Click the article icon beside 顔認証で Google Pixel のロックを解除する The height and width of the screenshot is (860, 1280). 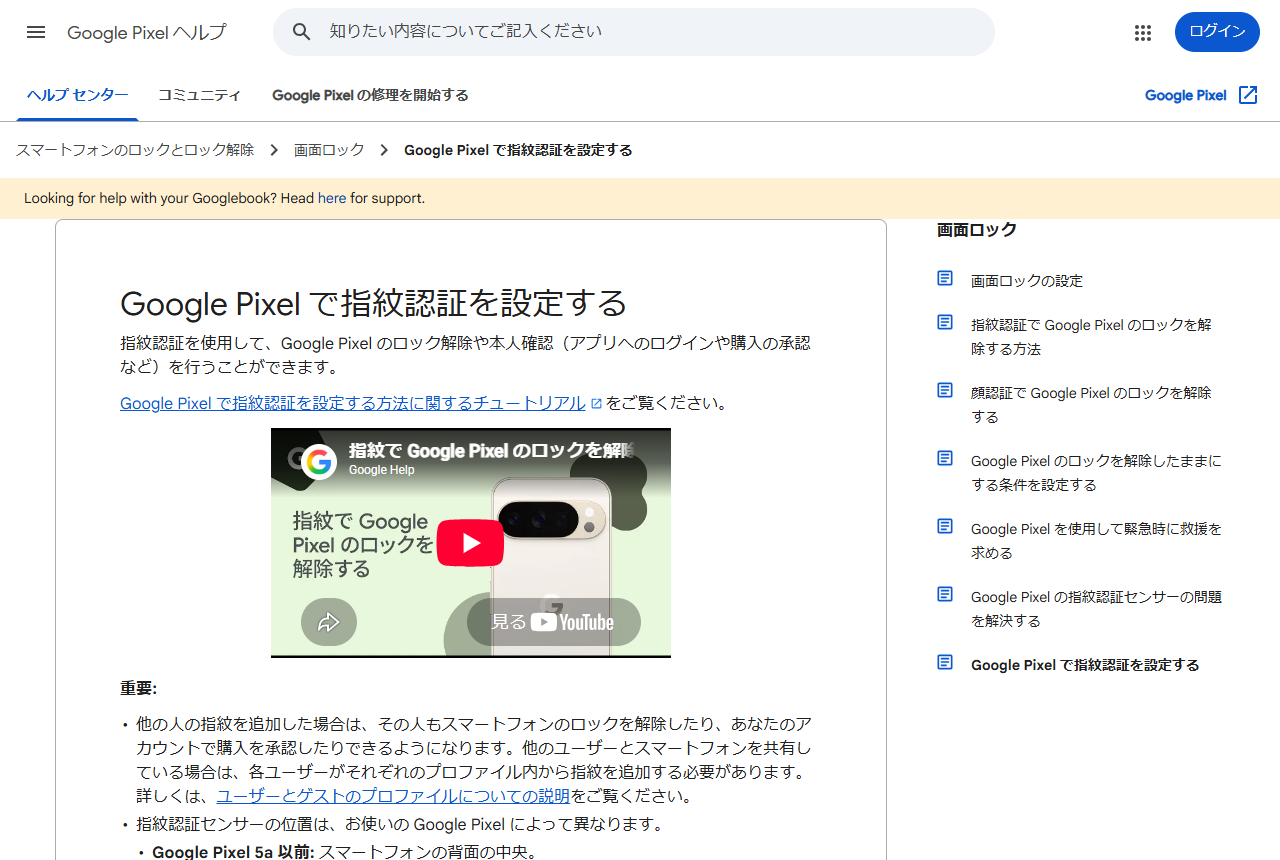(945, 390)
